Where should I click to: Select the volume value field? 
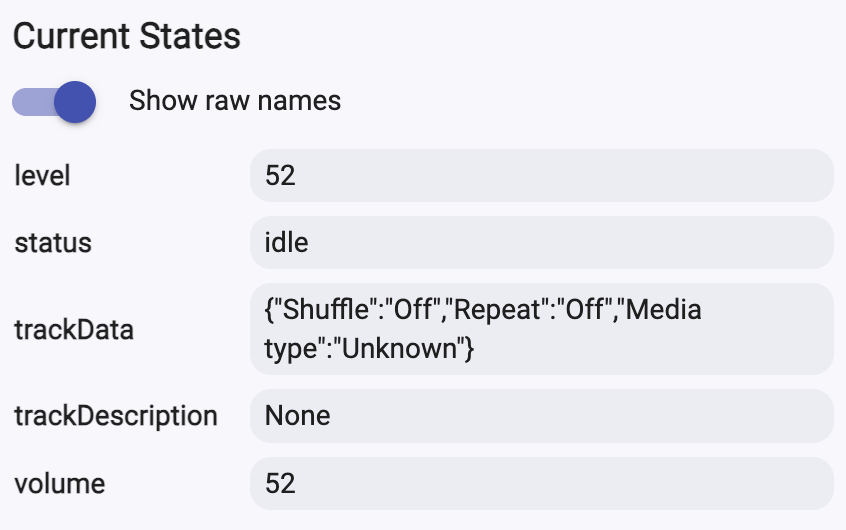coord(541,484)
